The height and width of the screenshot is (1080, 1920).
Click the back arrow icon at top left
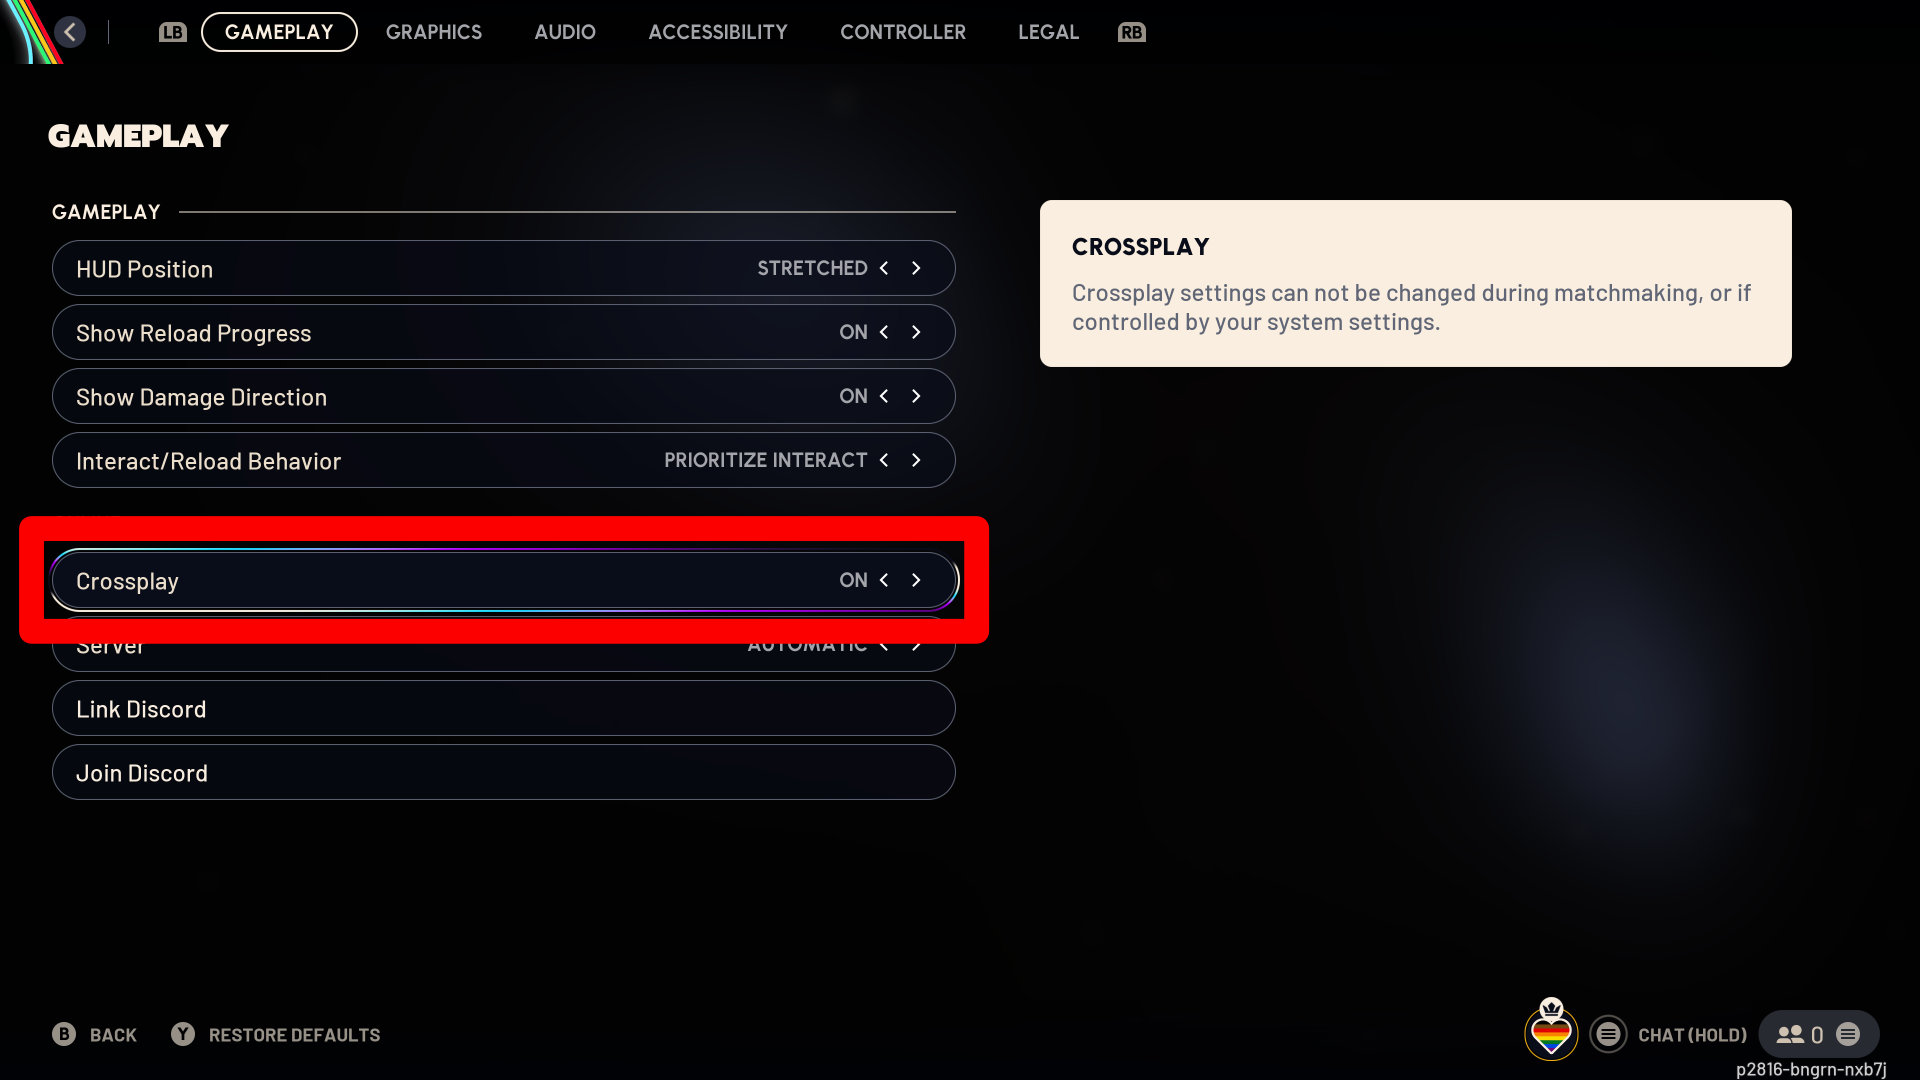coord(70,32)
